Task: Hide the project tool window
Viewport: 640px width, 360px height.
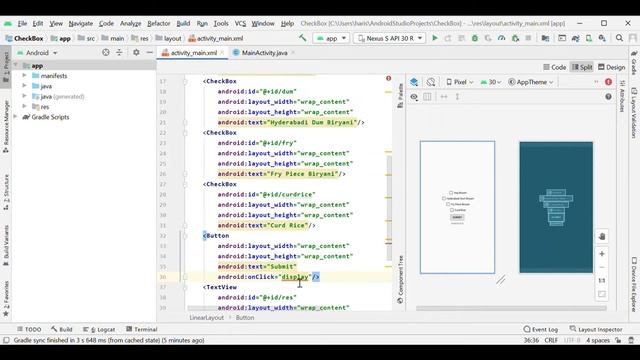Action: click(x=149, y=53)
